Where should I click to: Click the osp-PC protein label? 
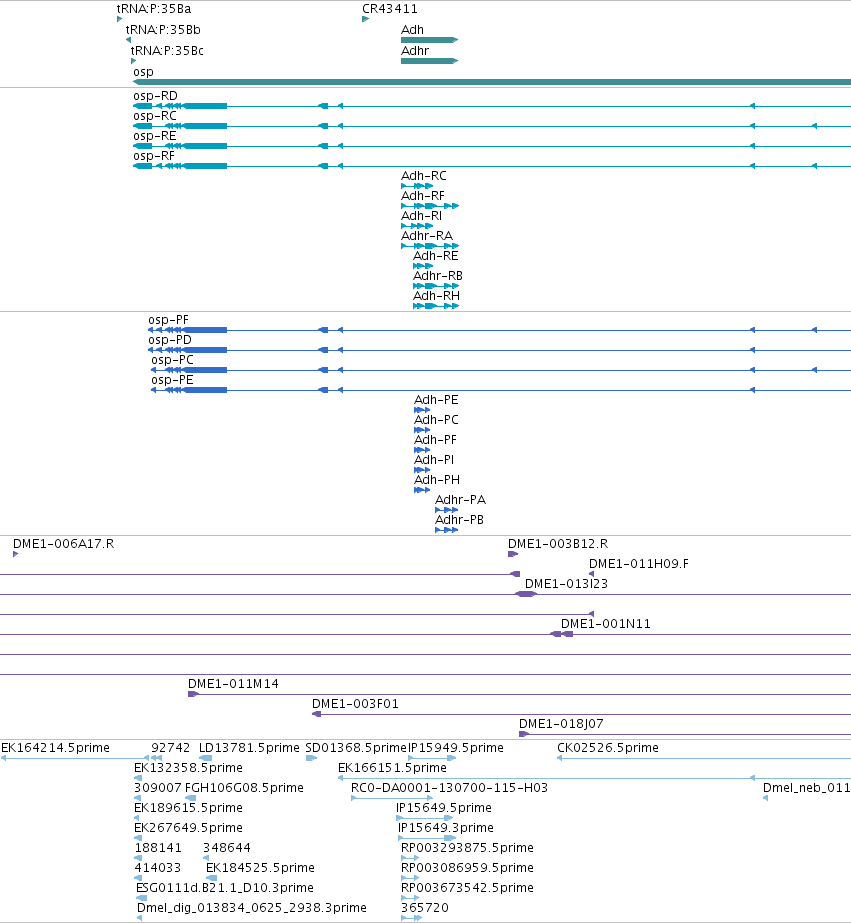(172, 360)
